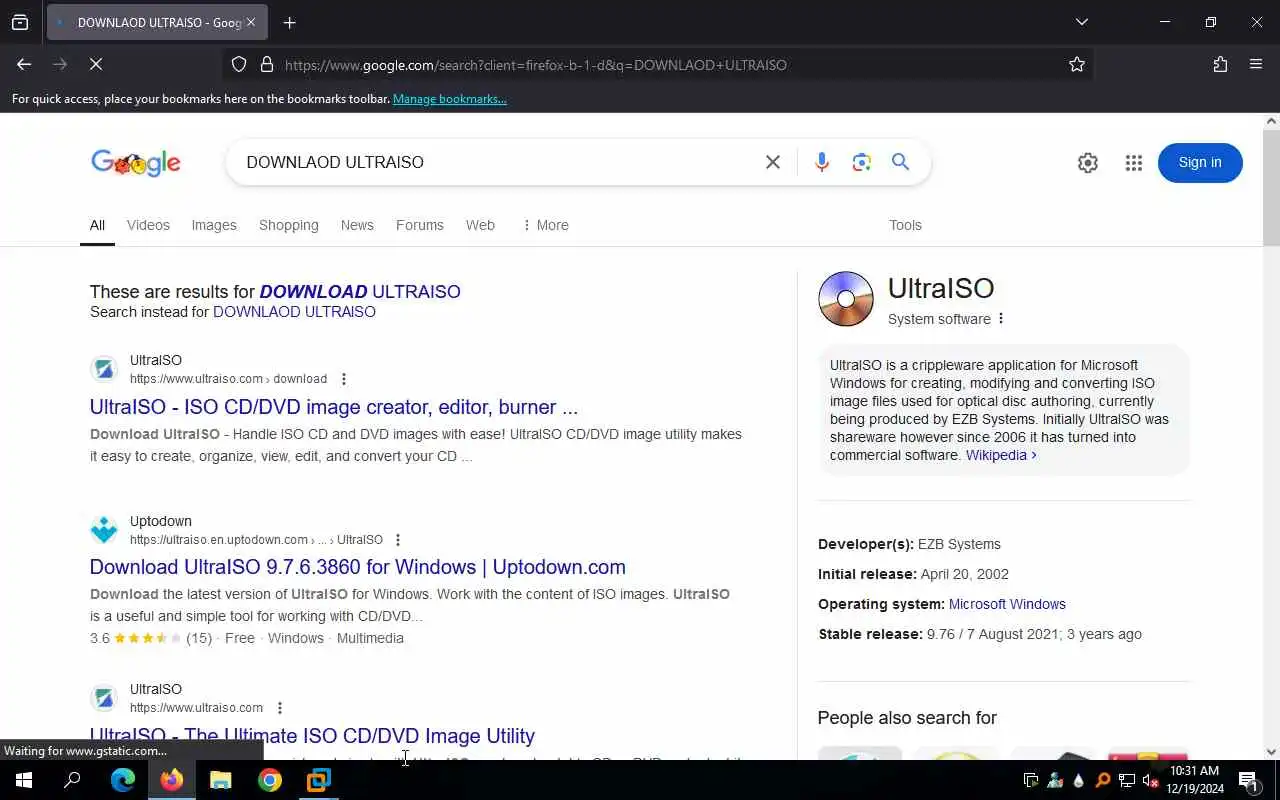Screen dimensions: 1280x800
Task: Switch to Web results tab
Action: click(x=480, y=225)
